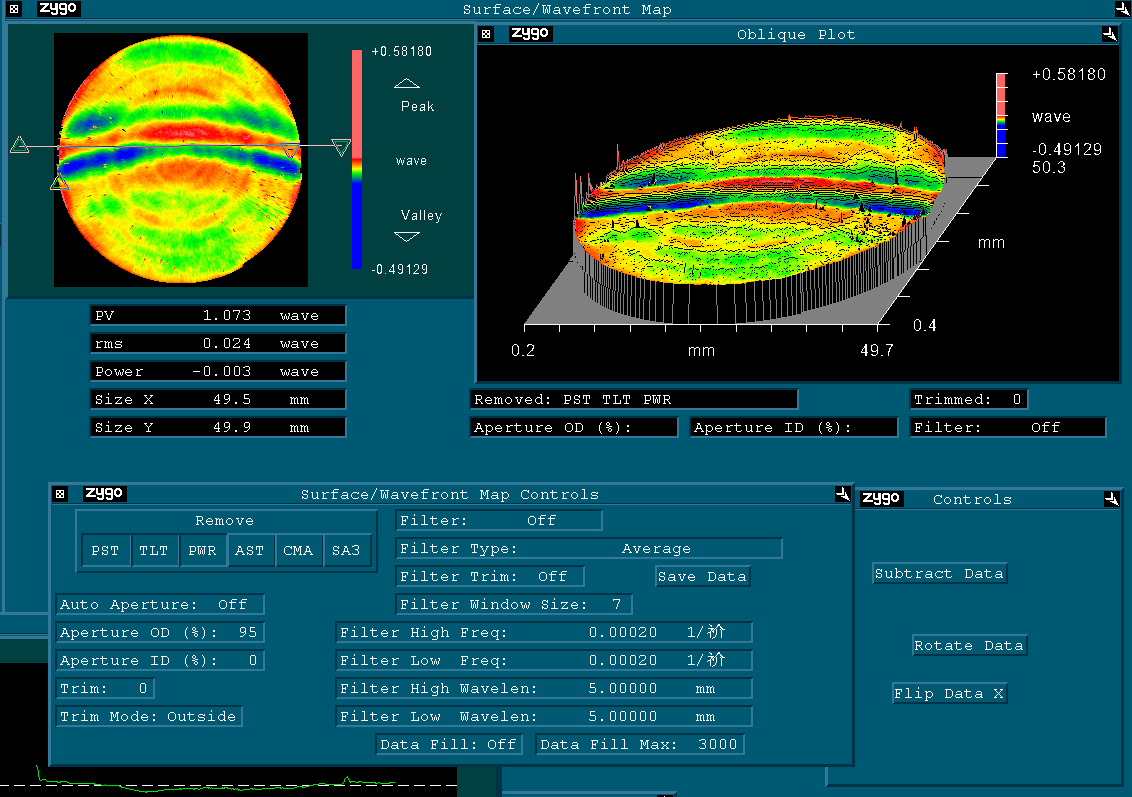Click the circular filled wavefront map
Image resolution: width=1132 pixels, height=797 pixels.
click(180, 159)
